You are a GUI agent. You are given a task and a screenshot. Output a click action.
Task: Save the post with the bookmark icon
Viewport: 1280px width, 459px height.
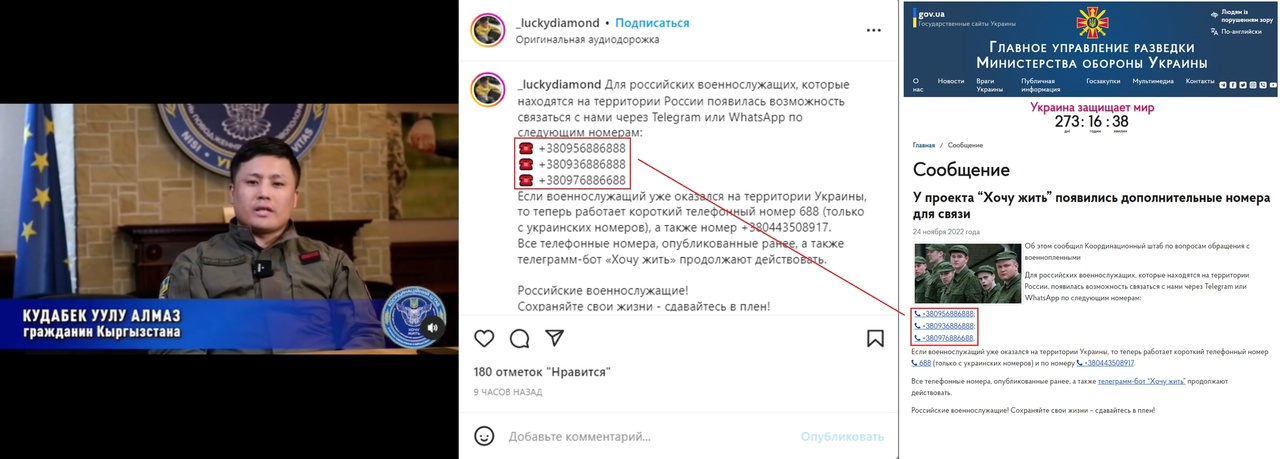click(x=875, y=338)
